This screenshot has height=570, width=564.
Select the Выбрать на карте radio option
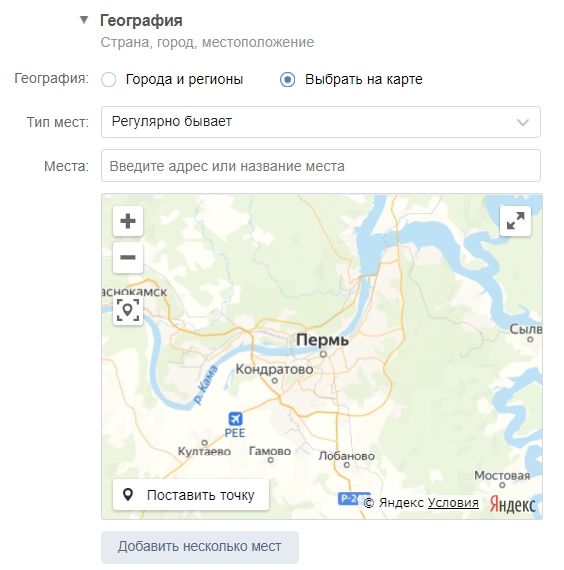287,79
